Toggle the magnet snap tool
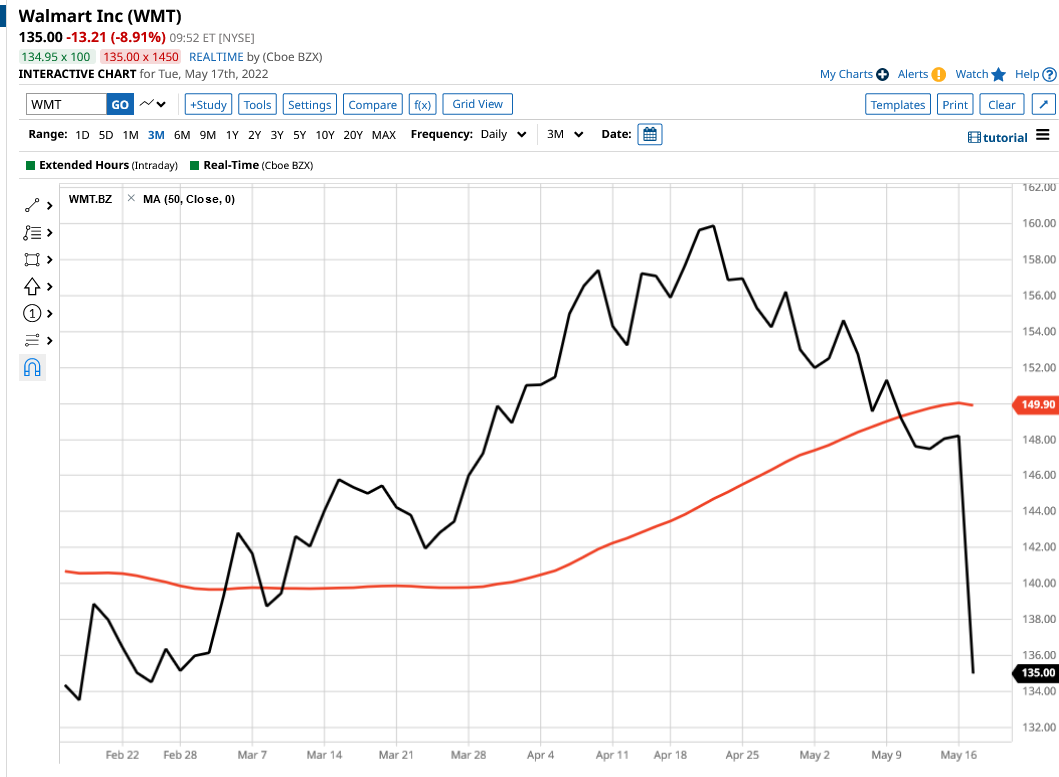 [32, 367]
